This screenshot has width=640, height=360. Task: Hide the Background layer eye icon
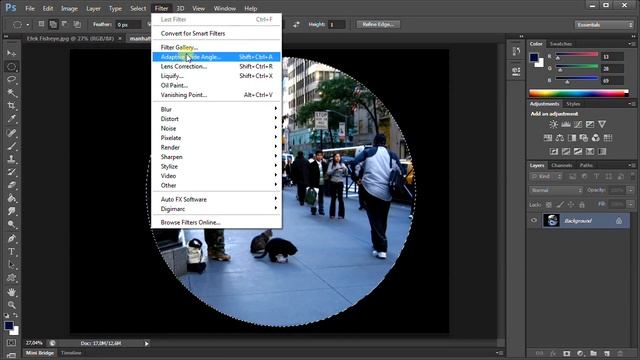(534, 220)
